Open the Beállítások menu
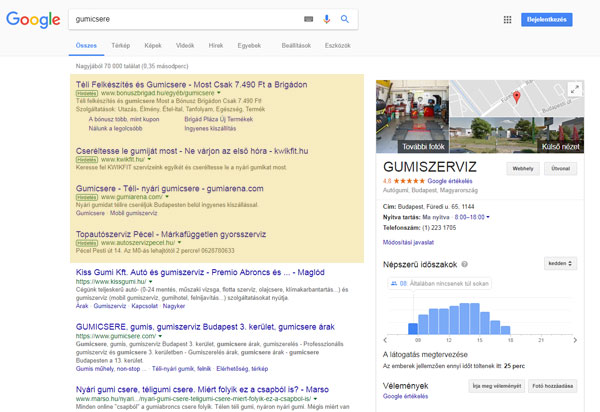Viewport: 600px width, 412px height. 296,46
